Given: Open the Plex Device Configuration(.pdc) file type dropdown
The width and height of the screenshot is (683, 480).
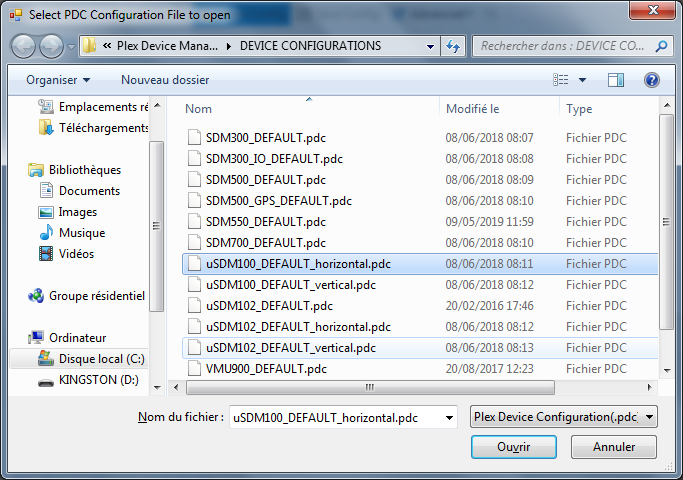Looking at the screenshot, I should point(564,417).
